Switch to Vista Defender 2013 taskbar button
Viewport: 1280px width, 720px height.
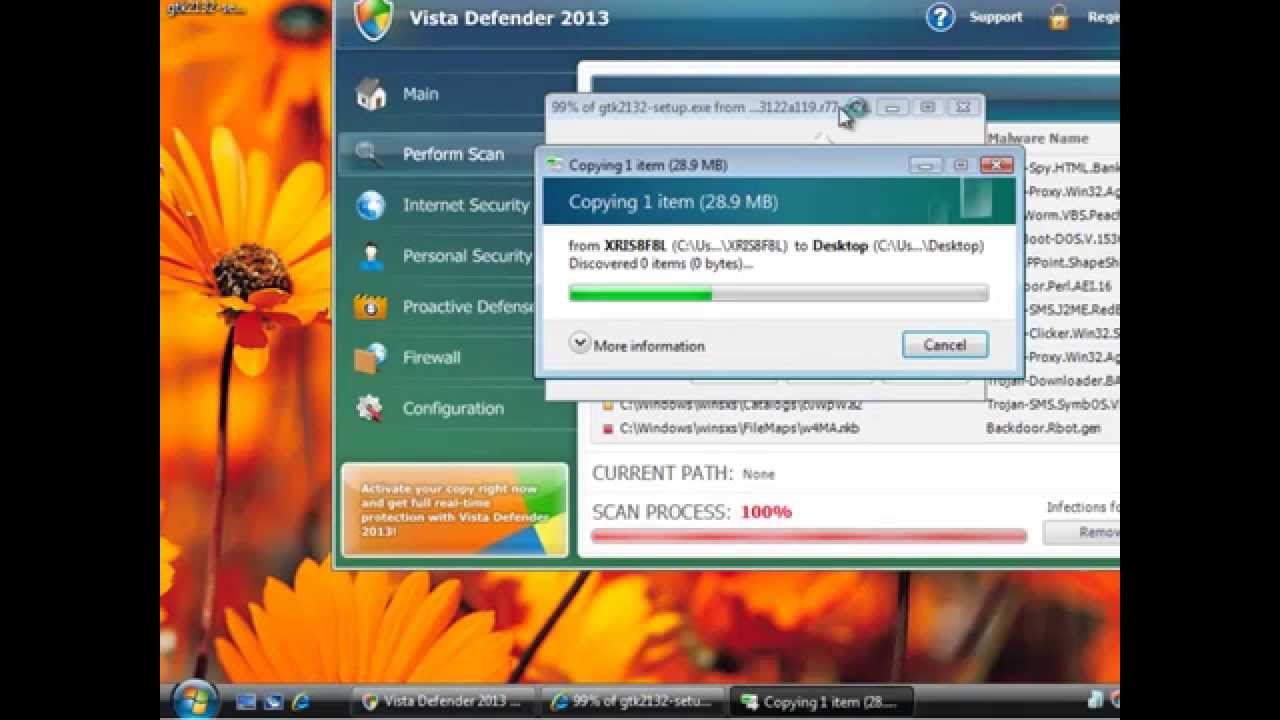(444, 701)
